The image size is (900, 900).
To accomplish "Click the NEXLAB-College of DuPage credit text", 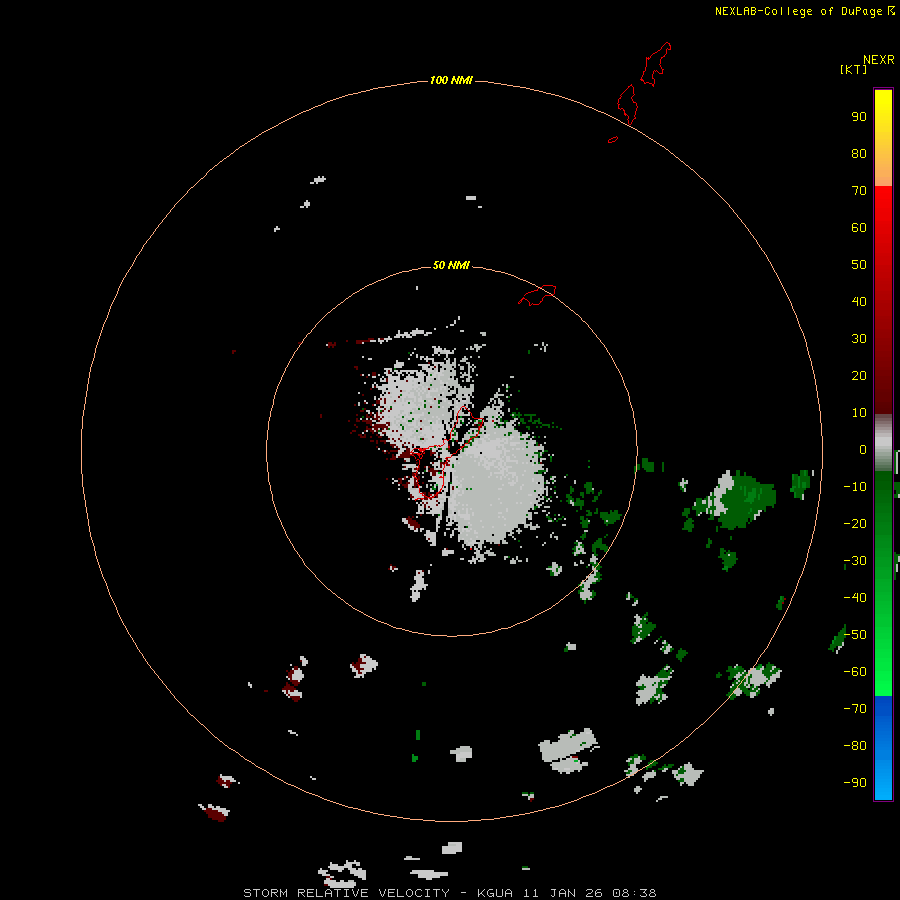I will point(798,11).
